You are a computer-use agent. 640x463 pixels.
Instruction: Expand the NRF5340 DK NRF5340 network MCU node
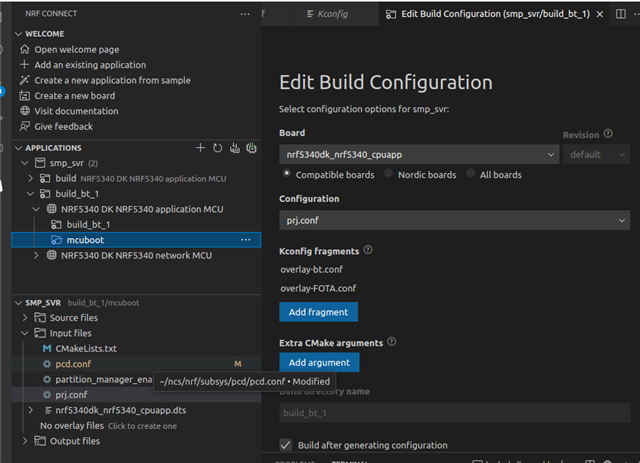click(x=36, y=255)
